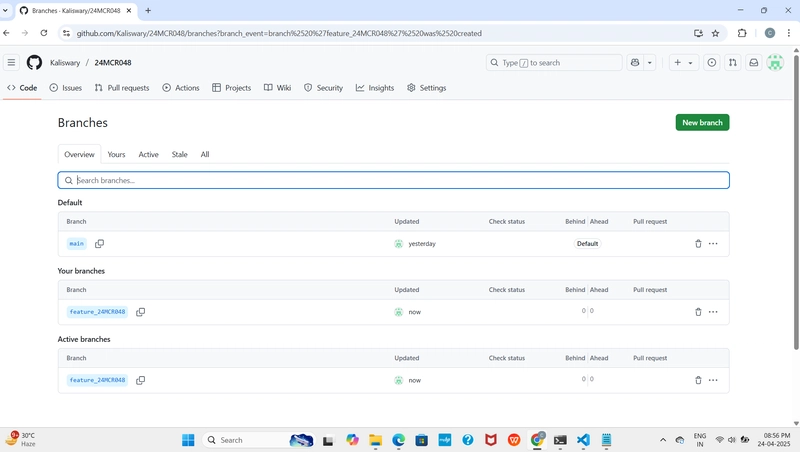Open the Pull requests tab

[122, 88]
